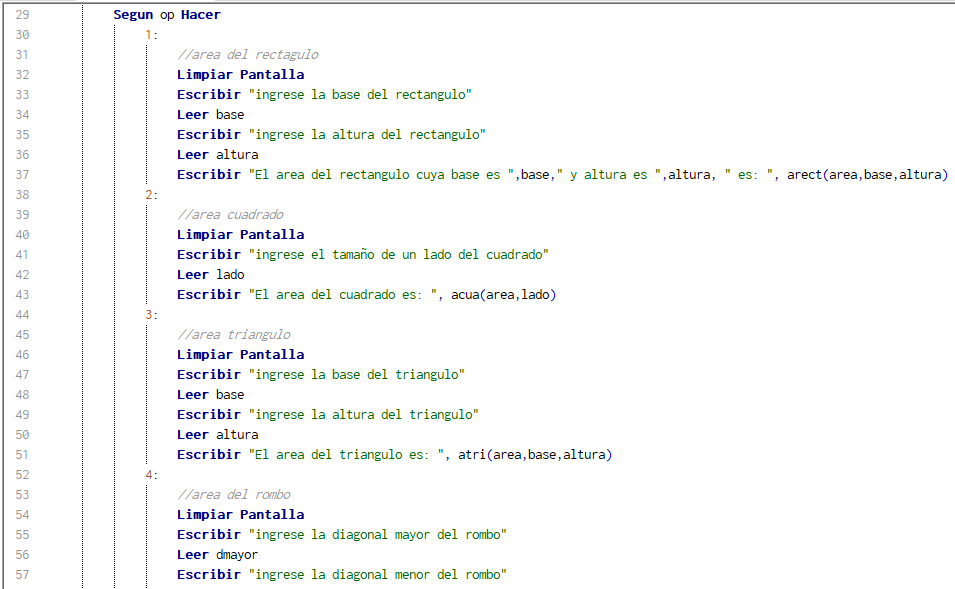Click the function call arect(area,base,altura)
Viewport: 955px width, 589px height.
pos(867,175)
